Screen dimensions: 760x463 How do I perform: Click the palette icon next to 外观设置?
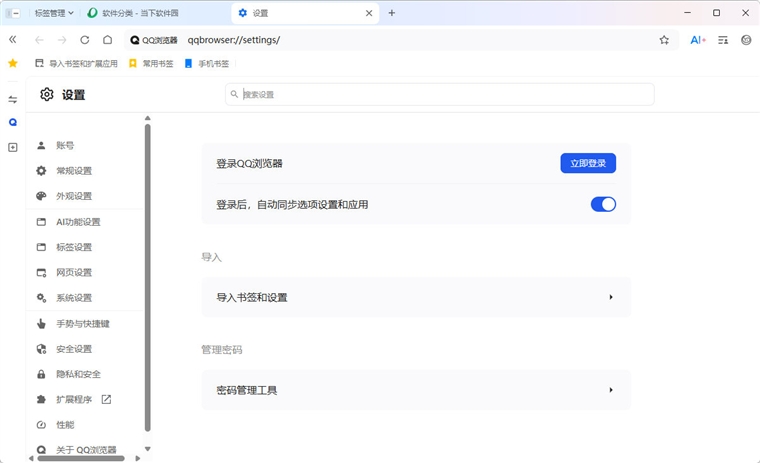(x=41, y=196)
